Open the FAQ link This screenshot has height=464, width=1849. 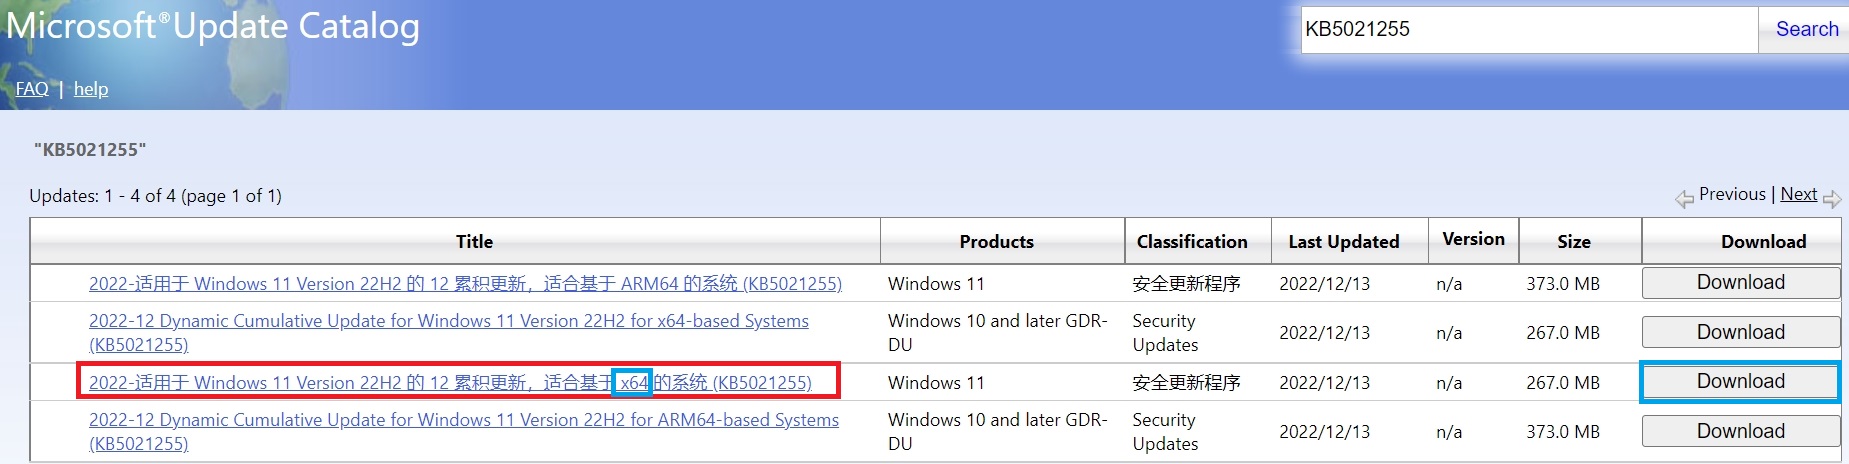point(32,89)
